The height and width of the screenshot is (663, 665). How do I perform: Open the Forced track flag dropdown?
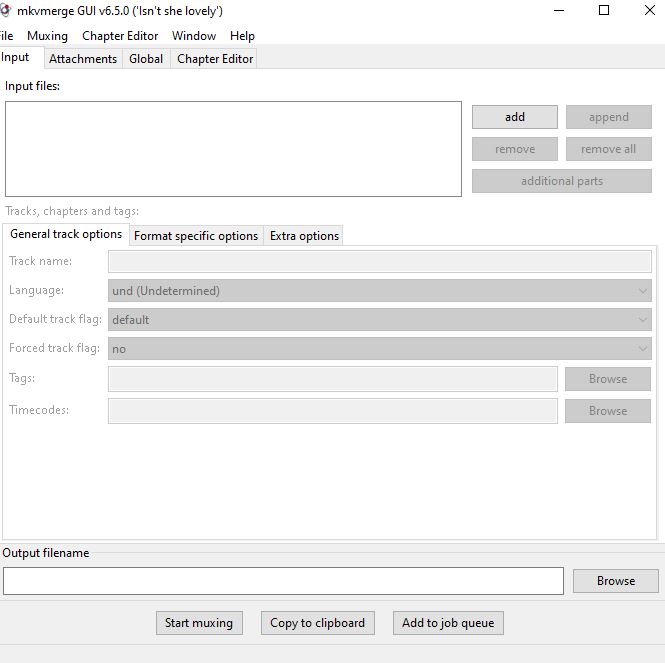coord(380,349)
